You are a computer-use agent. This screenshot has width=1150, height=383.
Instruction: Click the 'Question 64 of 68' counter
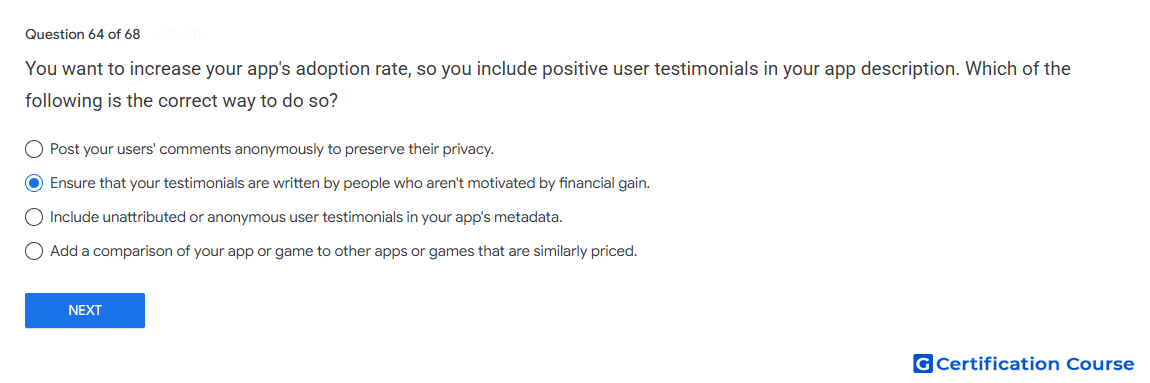(82, 34)
